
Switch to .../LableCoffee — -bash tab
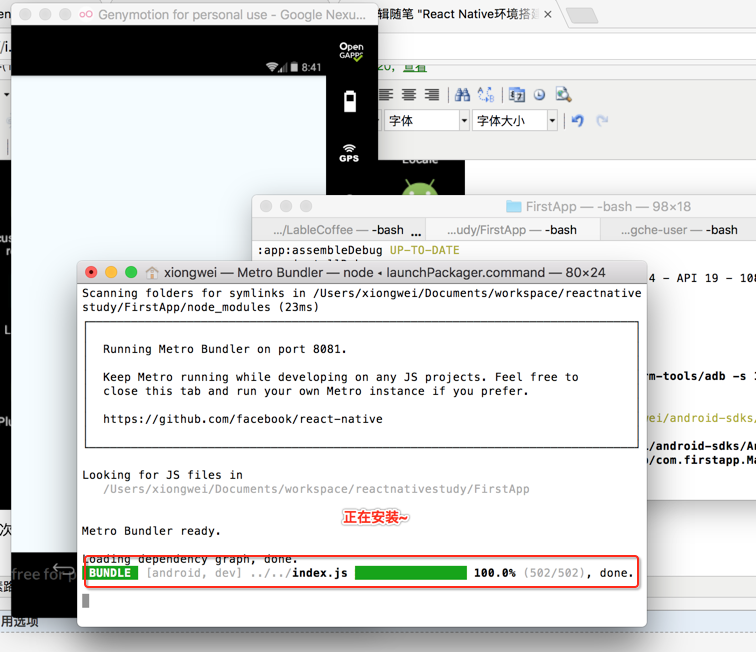(338, 230)
